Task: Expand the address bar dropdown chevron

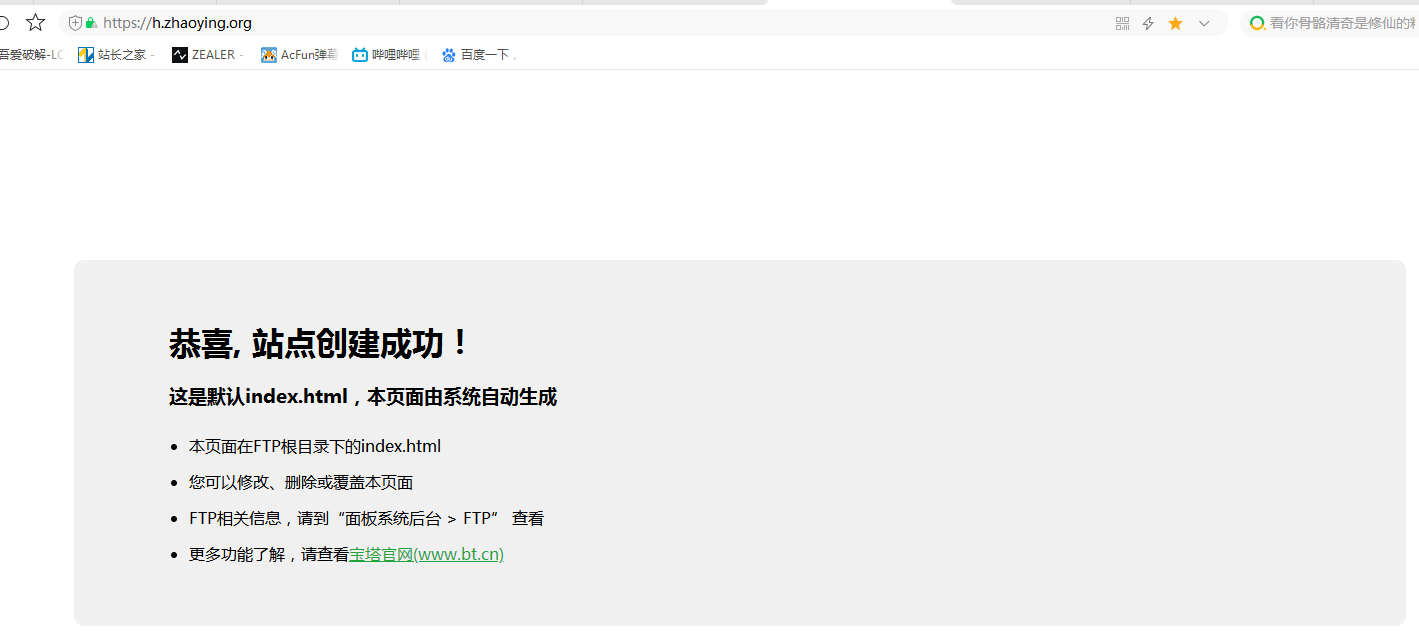Action: pos(1204,23)
